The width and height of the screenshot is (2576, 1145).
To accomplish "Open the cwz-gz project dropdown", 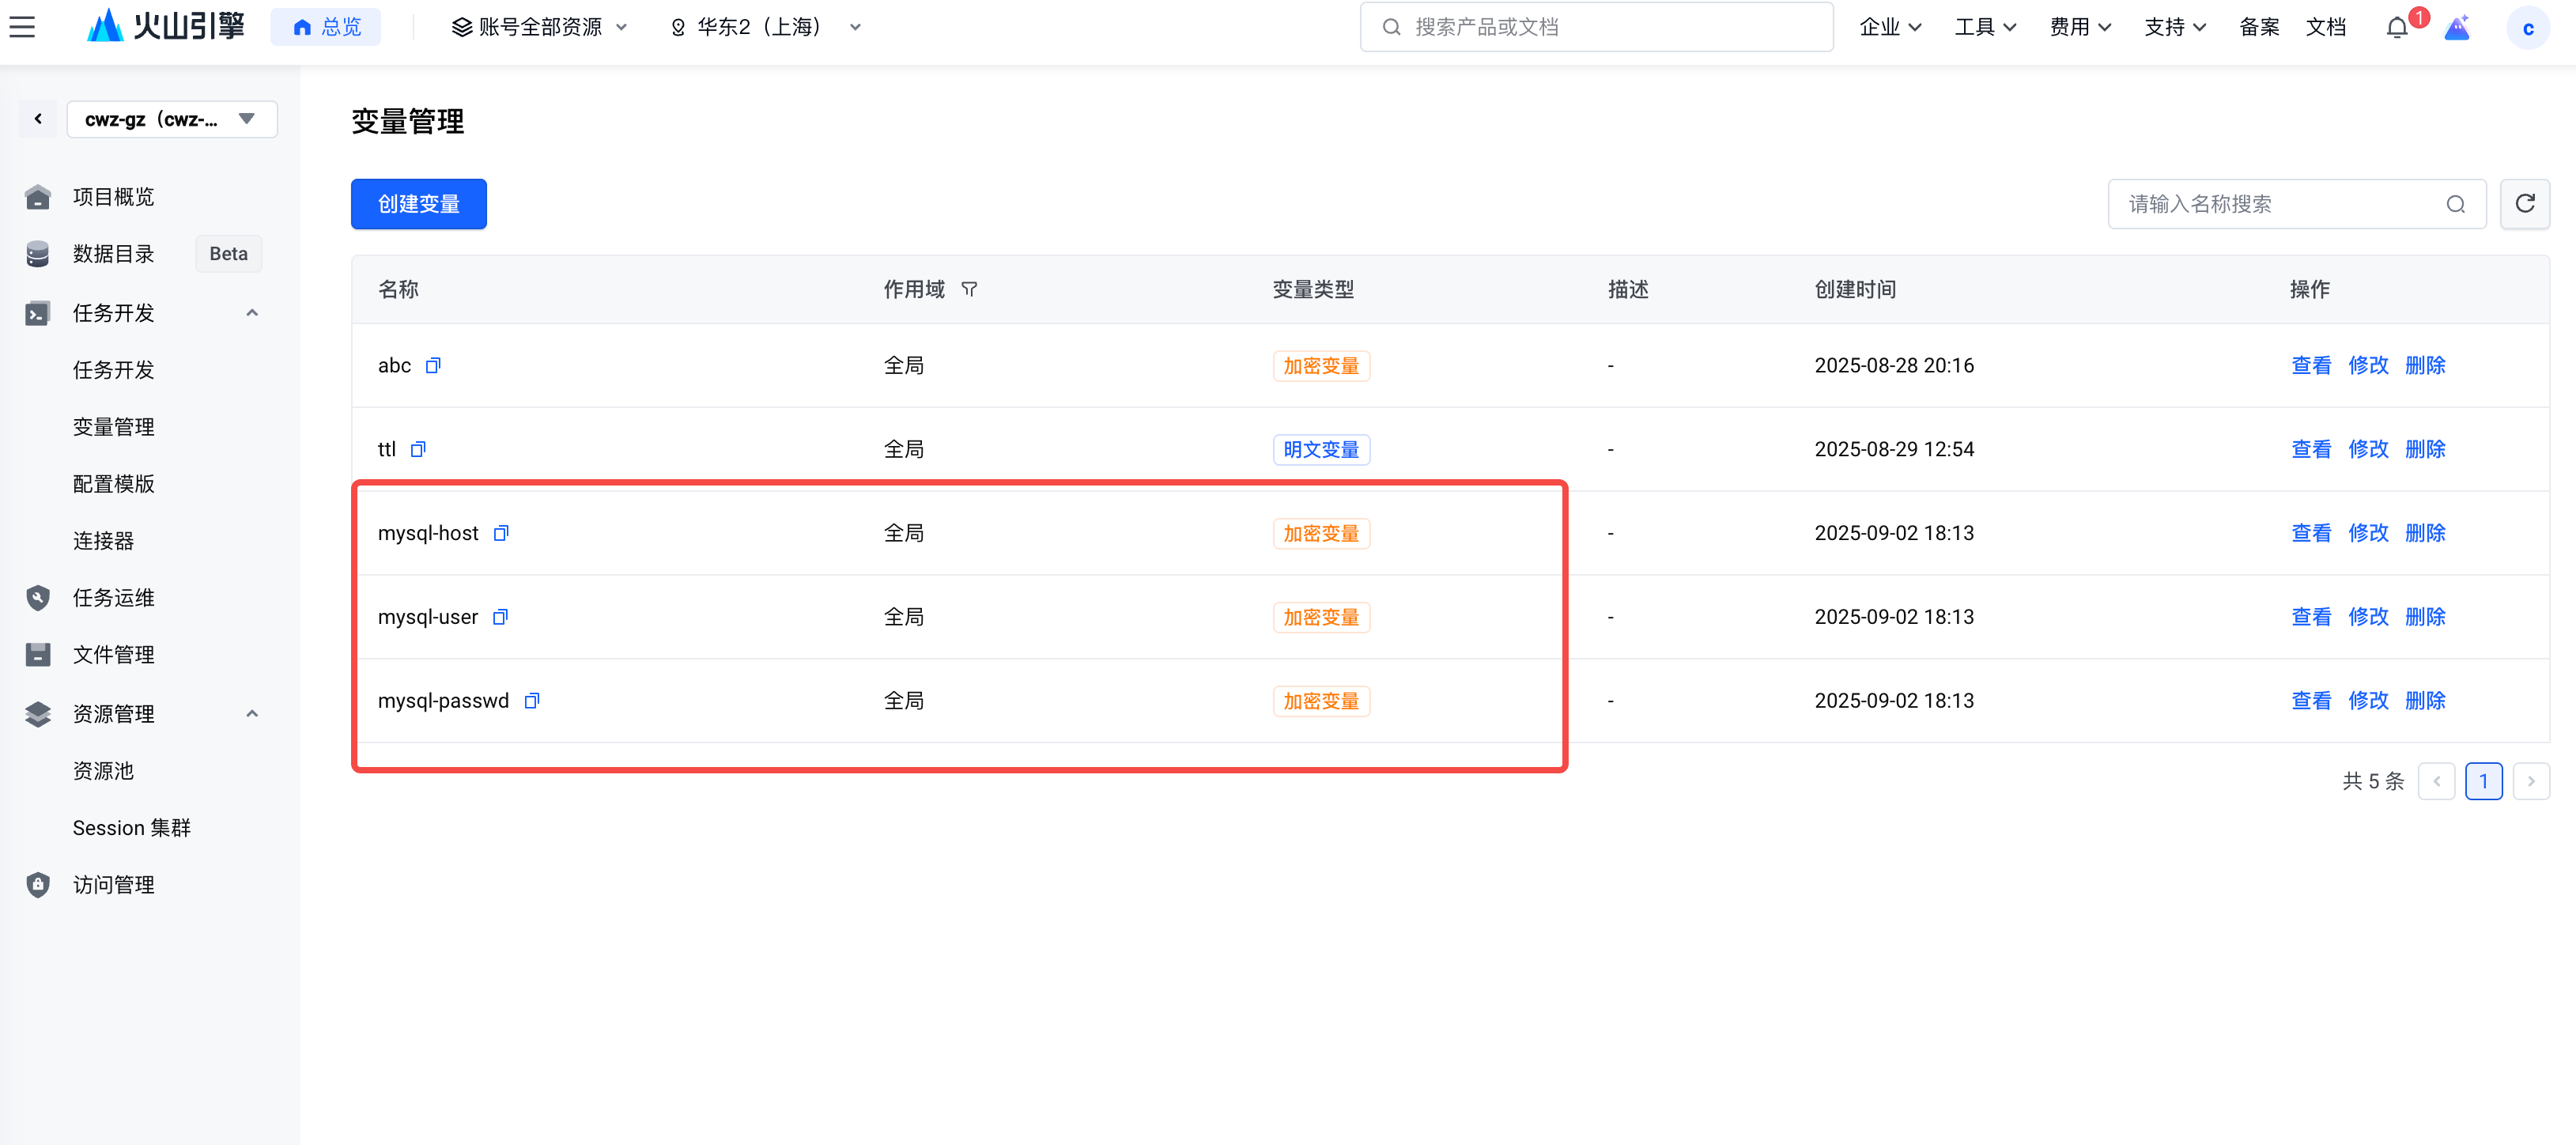I will (171, 119).
